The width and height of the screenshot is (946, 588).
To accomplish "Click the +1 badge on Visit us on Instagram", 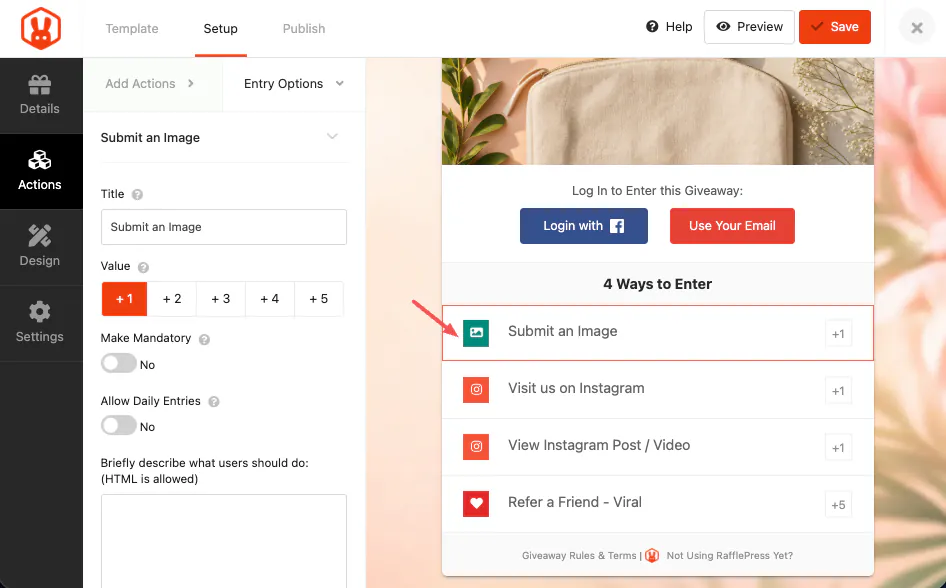I will coord(838,391).
